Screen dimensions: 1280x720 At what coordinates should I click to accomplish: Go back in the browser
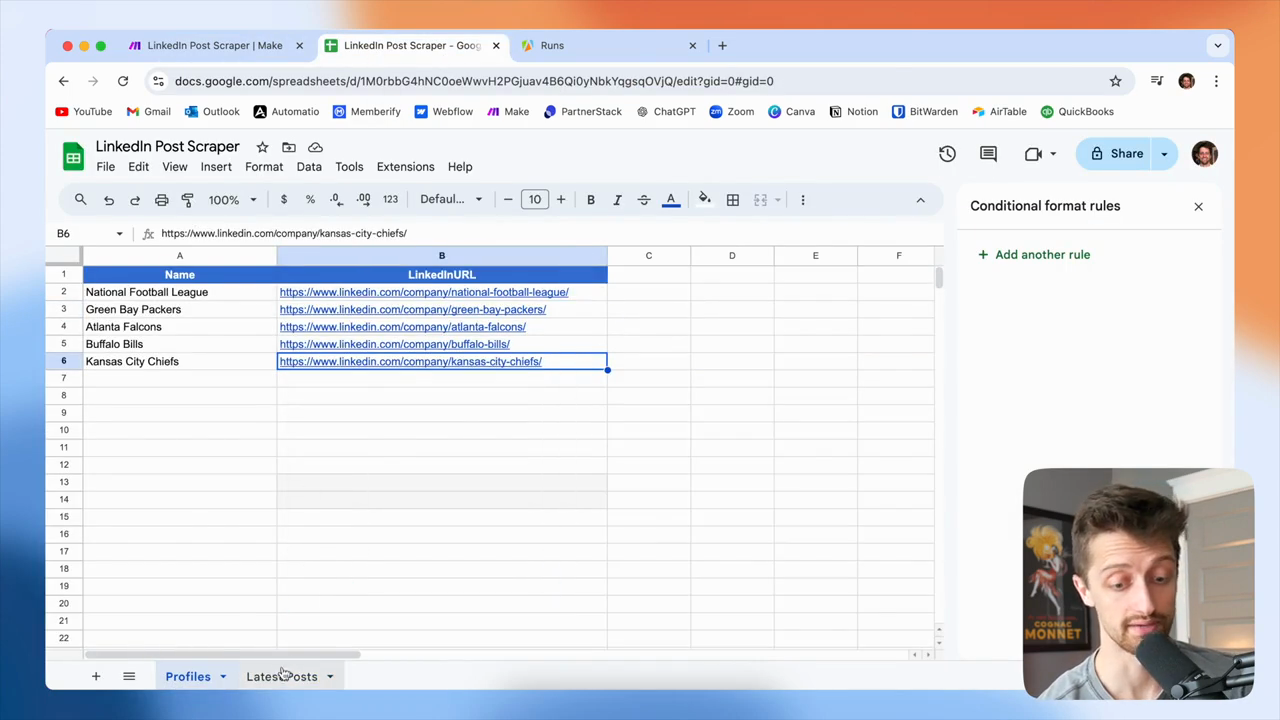click(64, 81)
